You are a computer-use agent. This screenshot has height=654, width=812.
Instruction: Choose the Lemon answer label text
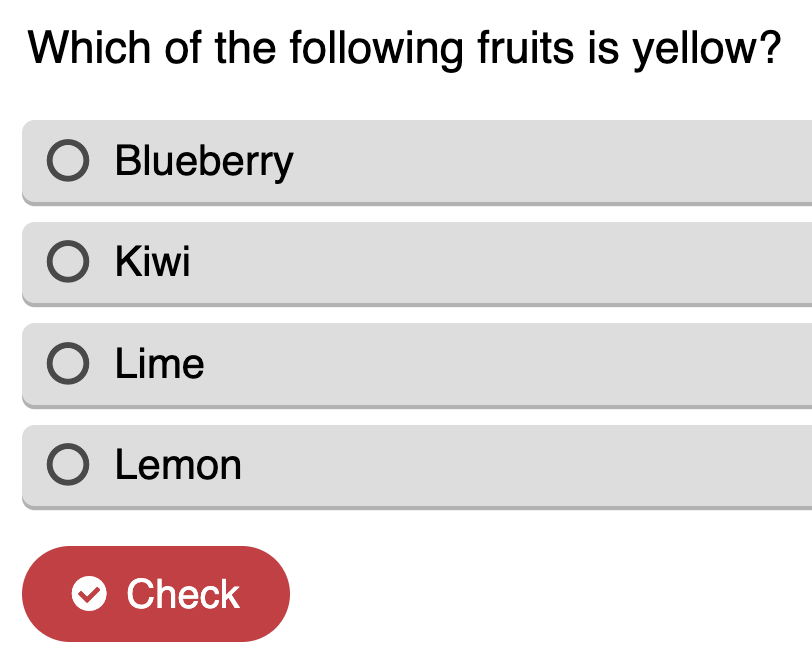[178, 464]
